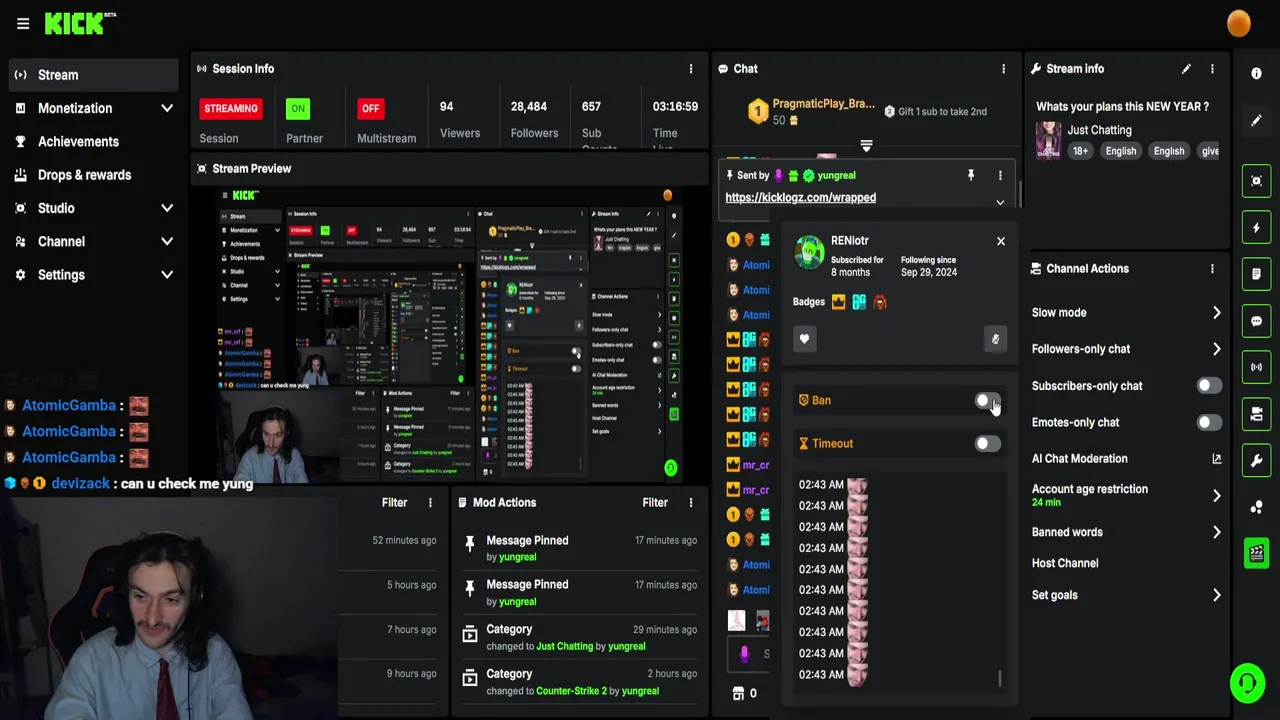Click the camera icon in right sidebar
Viewport: 1280px width, 720px height.
coord(1256,414)
